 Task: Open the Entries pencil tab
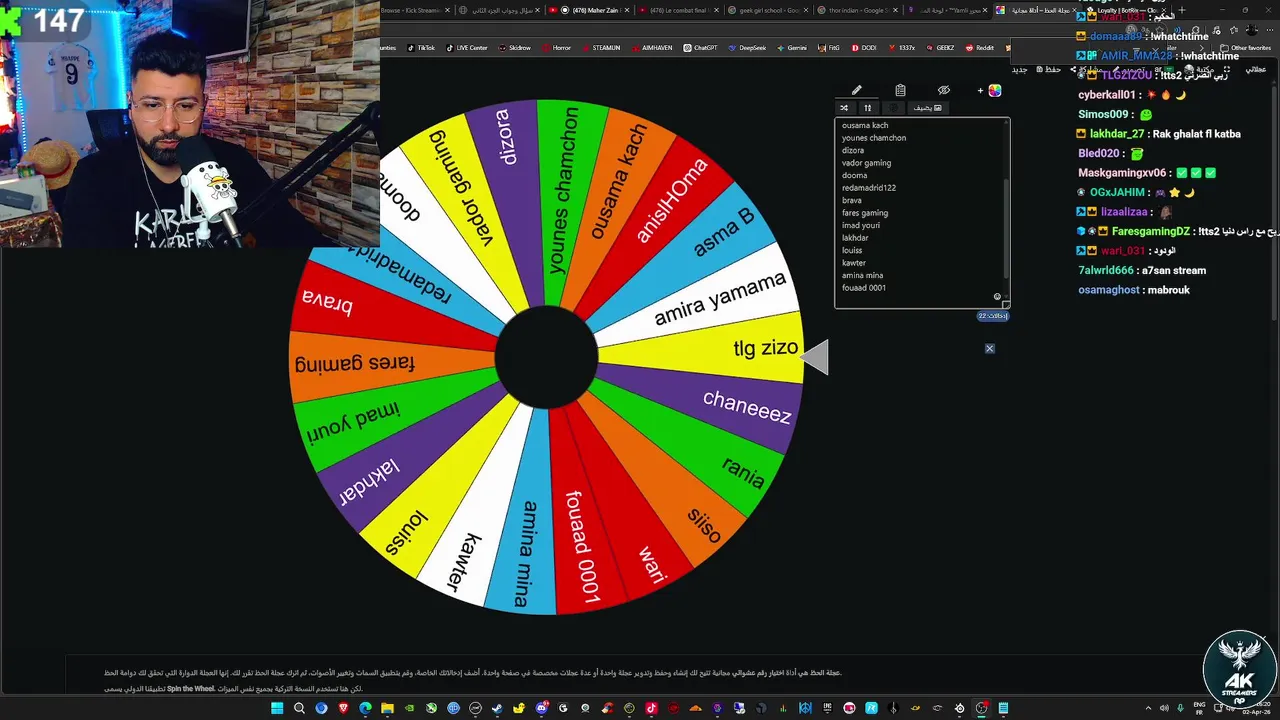click(856, 90)
